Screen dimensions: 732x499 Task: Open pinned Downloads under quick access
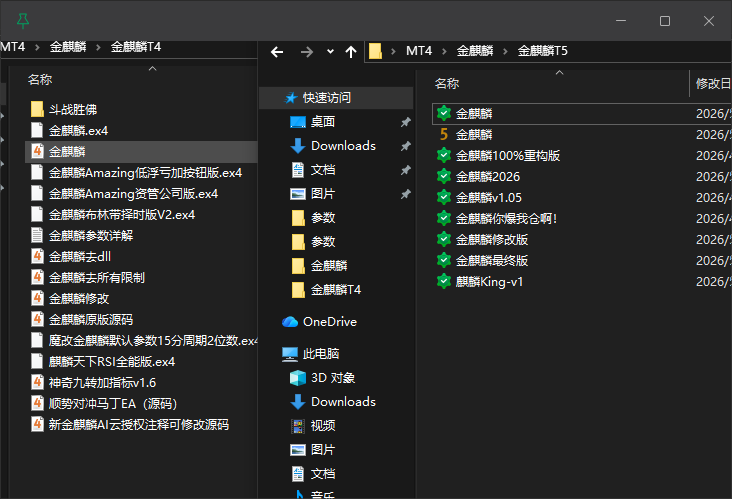pyautogui.click(x=343, y=146)
